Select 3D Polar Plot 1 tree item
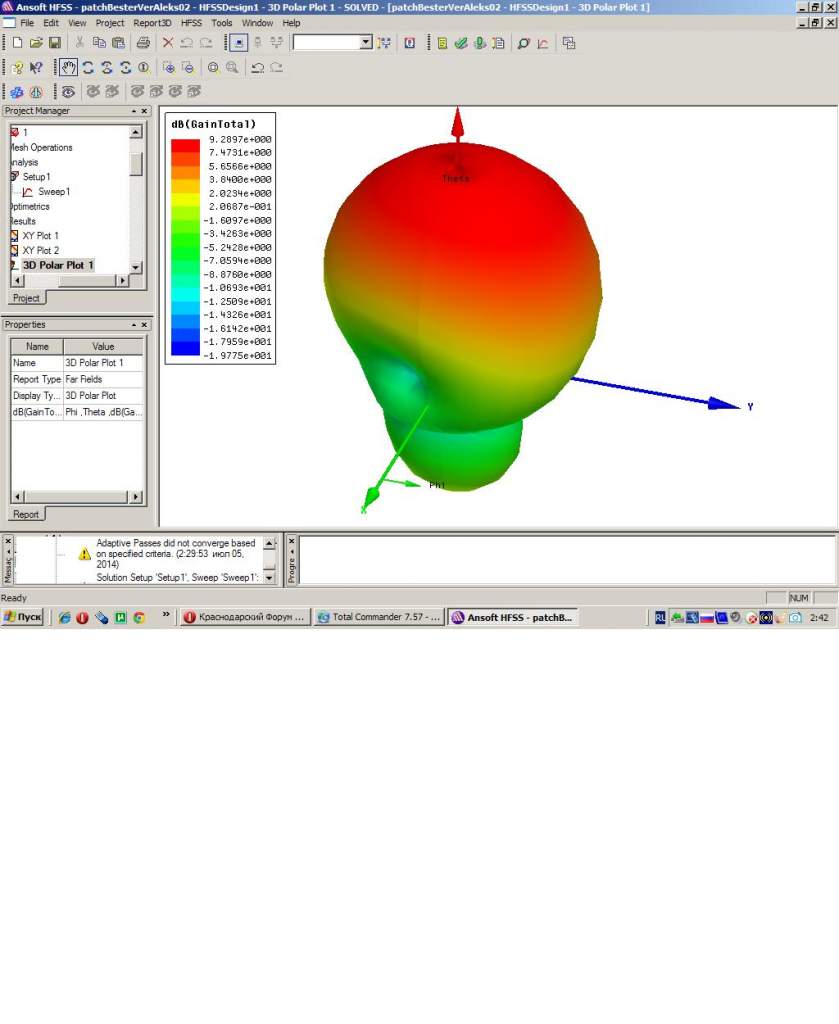 58,265
